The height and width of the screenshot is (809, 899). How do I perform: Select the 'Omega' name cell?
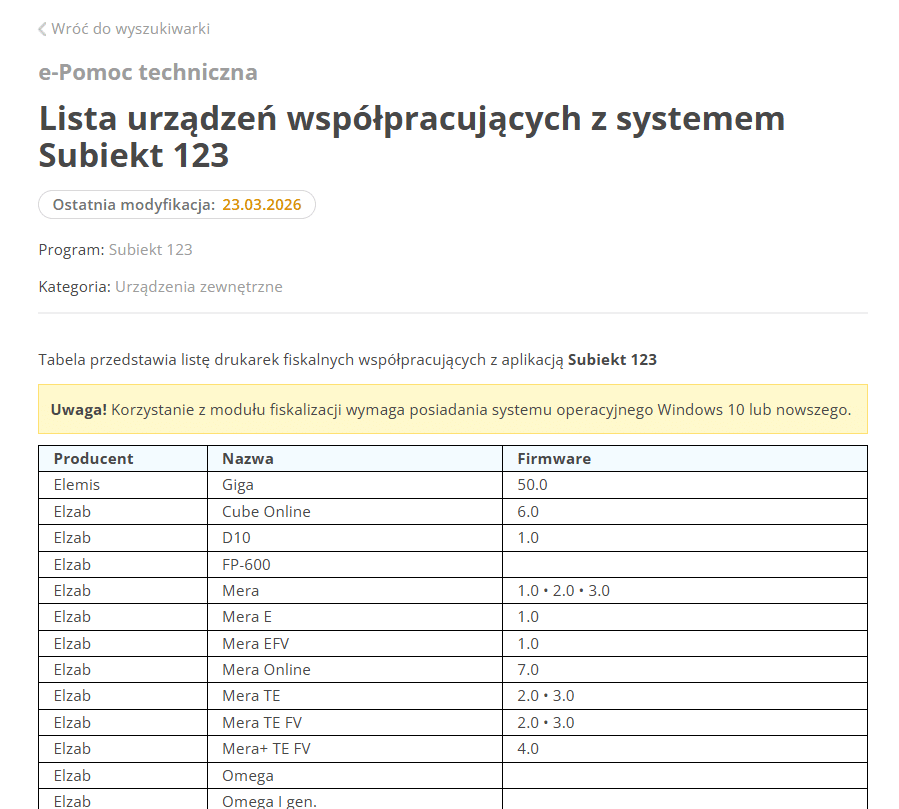click(355, 776)
